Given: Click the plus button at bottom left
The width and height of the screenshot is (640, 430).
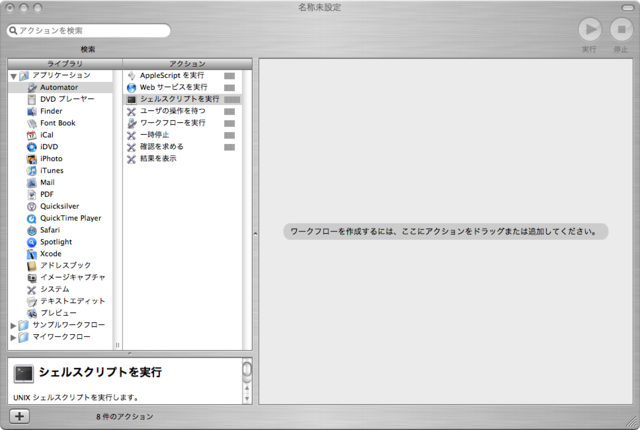Looking at the screenshot, I should [19, 417].
